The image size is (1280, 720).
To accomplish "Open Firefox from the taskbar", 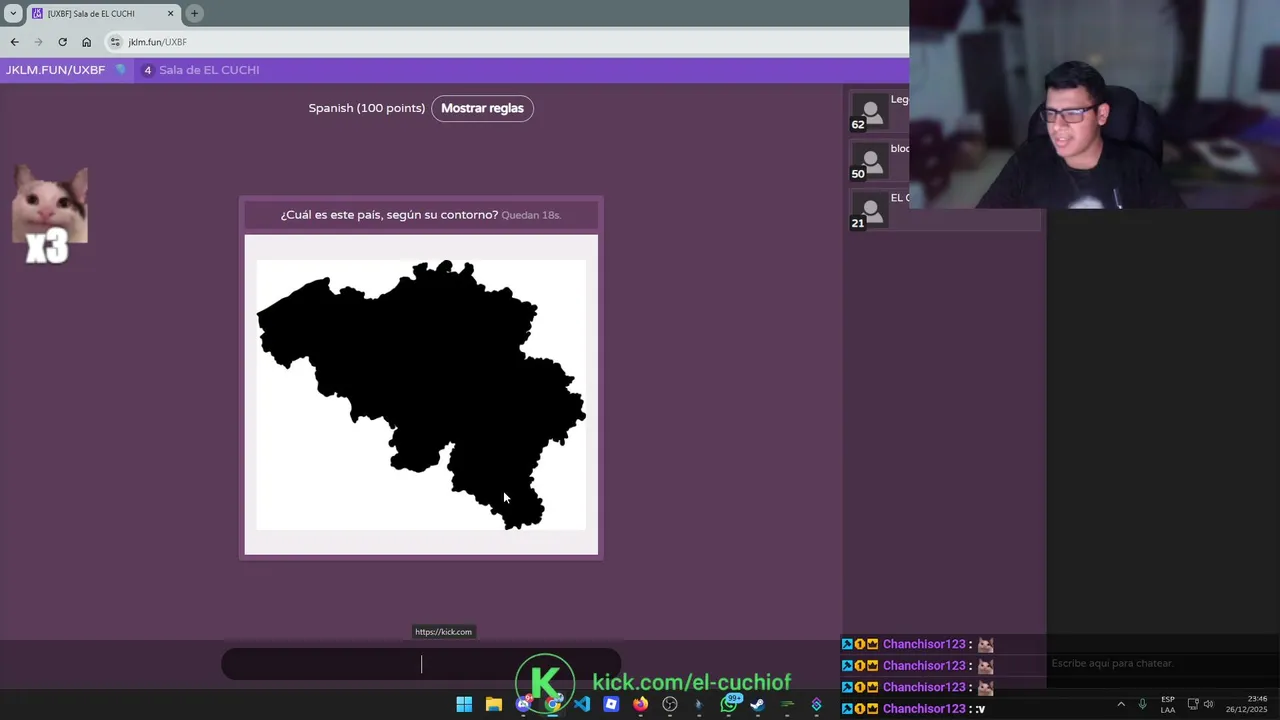I will pos(640,704).
